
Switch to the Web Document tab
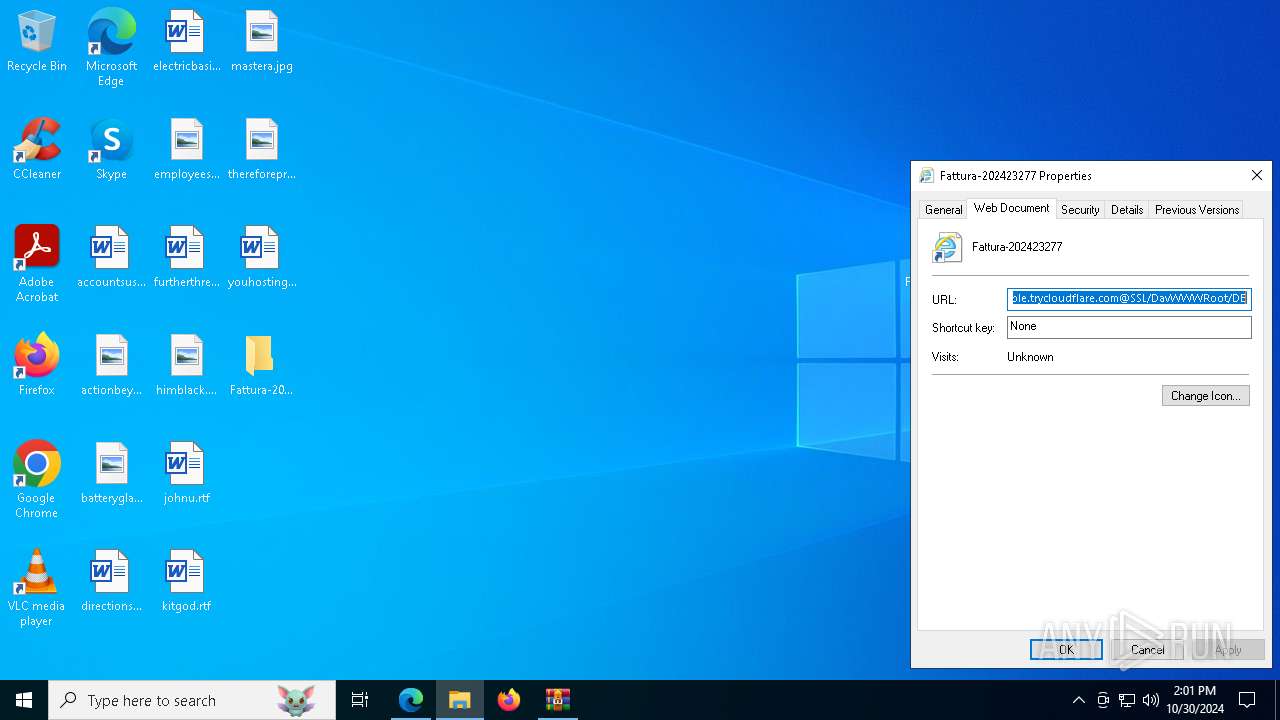point(1011,208)
